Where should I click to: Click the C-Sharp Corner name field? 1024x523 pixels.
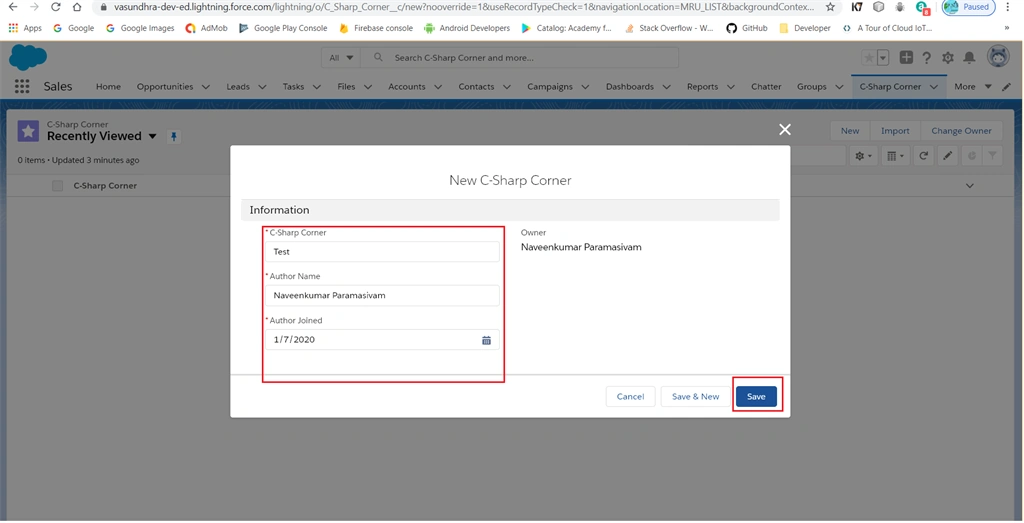tap(382, 251)
